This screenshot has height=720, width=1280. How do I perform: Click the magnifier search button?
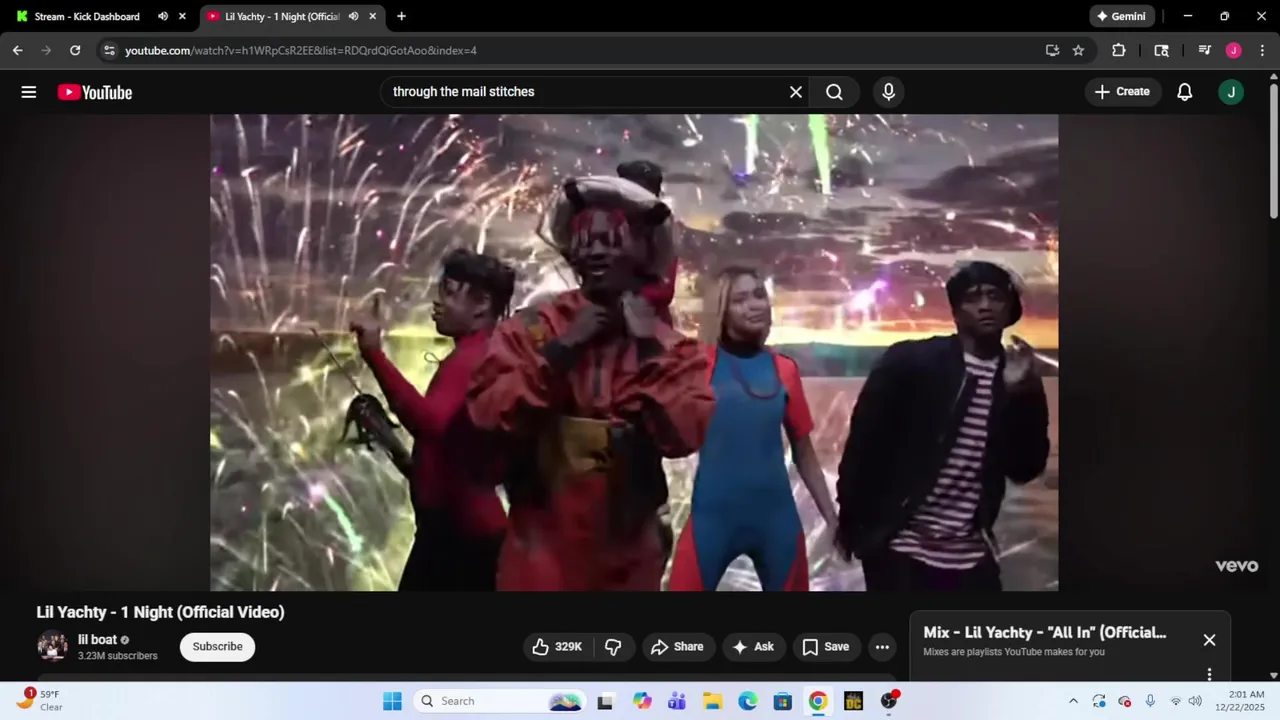[x=834, y=92]
